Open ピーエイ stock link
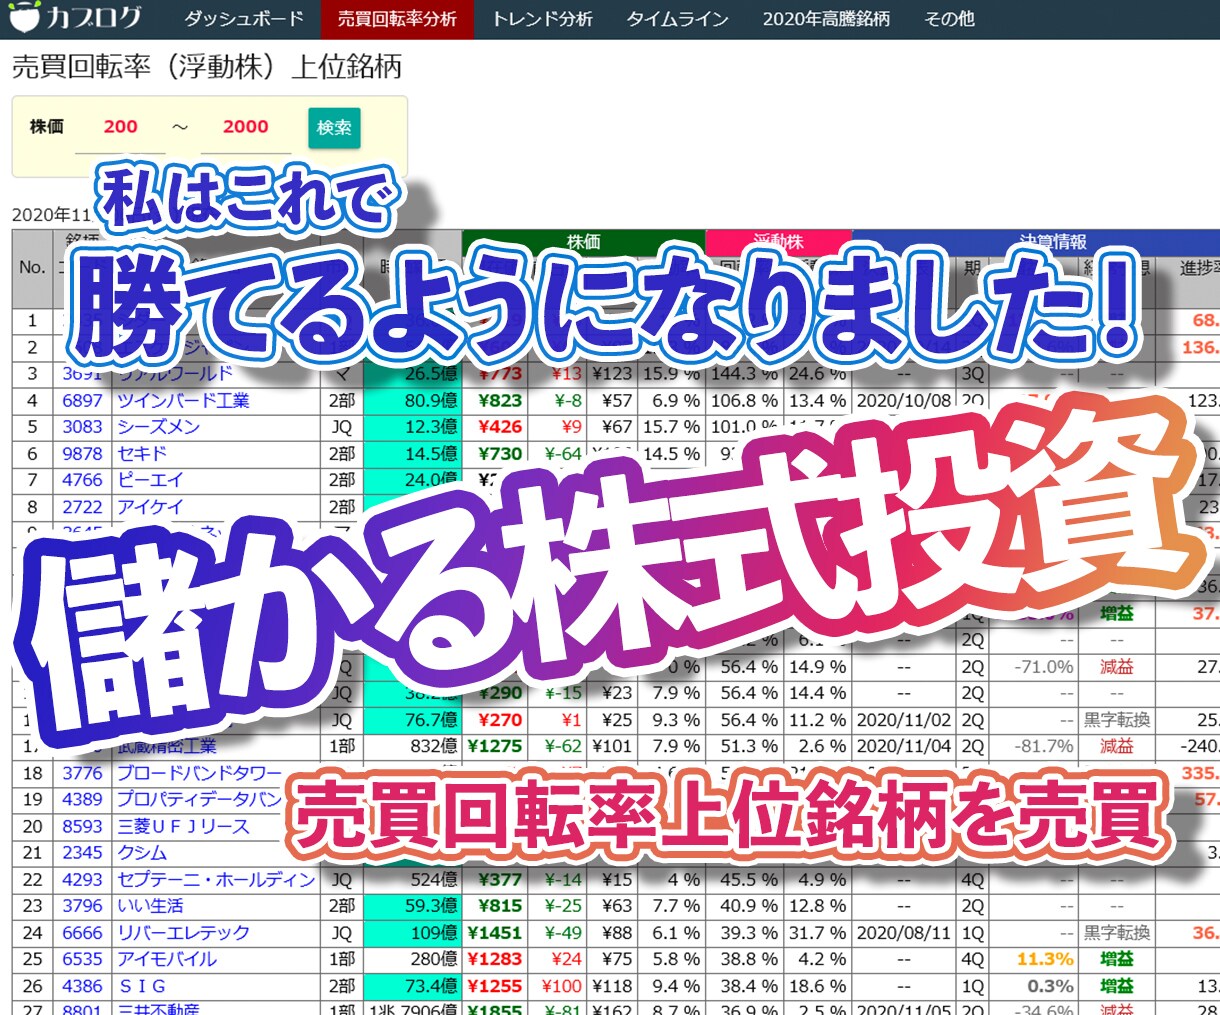 [x=150, y=480]
